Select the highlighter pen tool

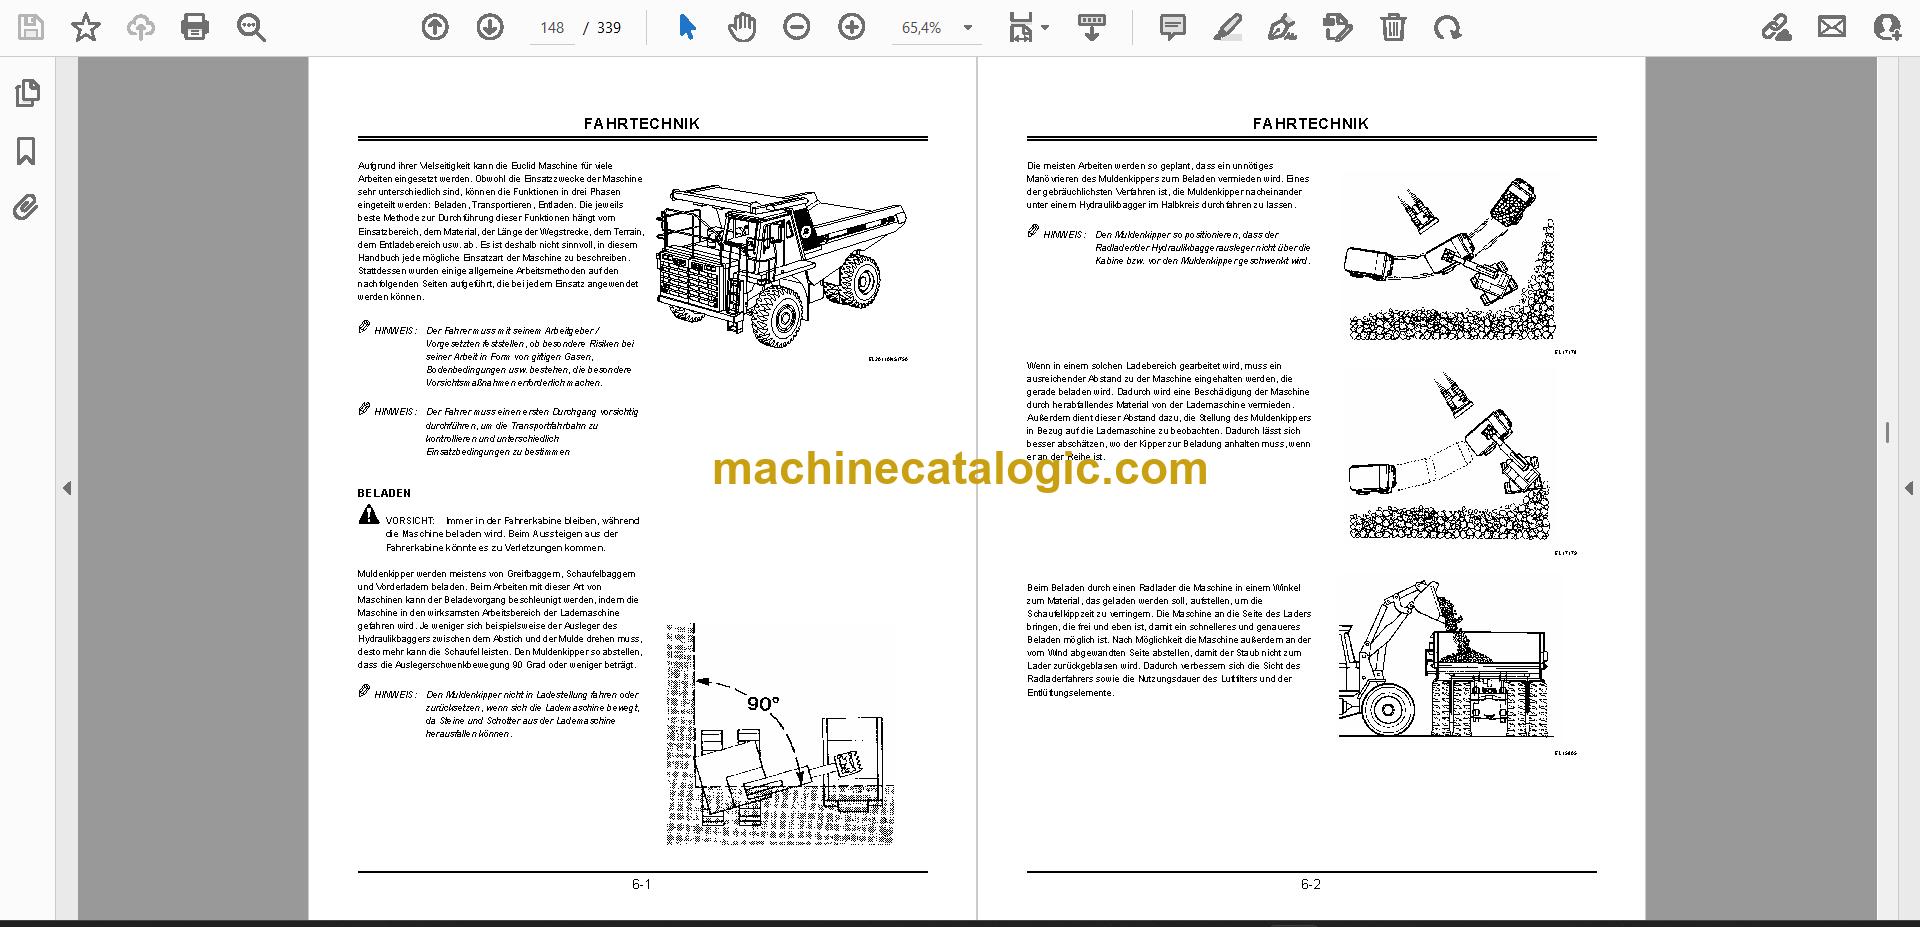1228,27
